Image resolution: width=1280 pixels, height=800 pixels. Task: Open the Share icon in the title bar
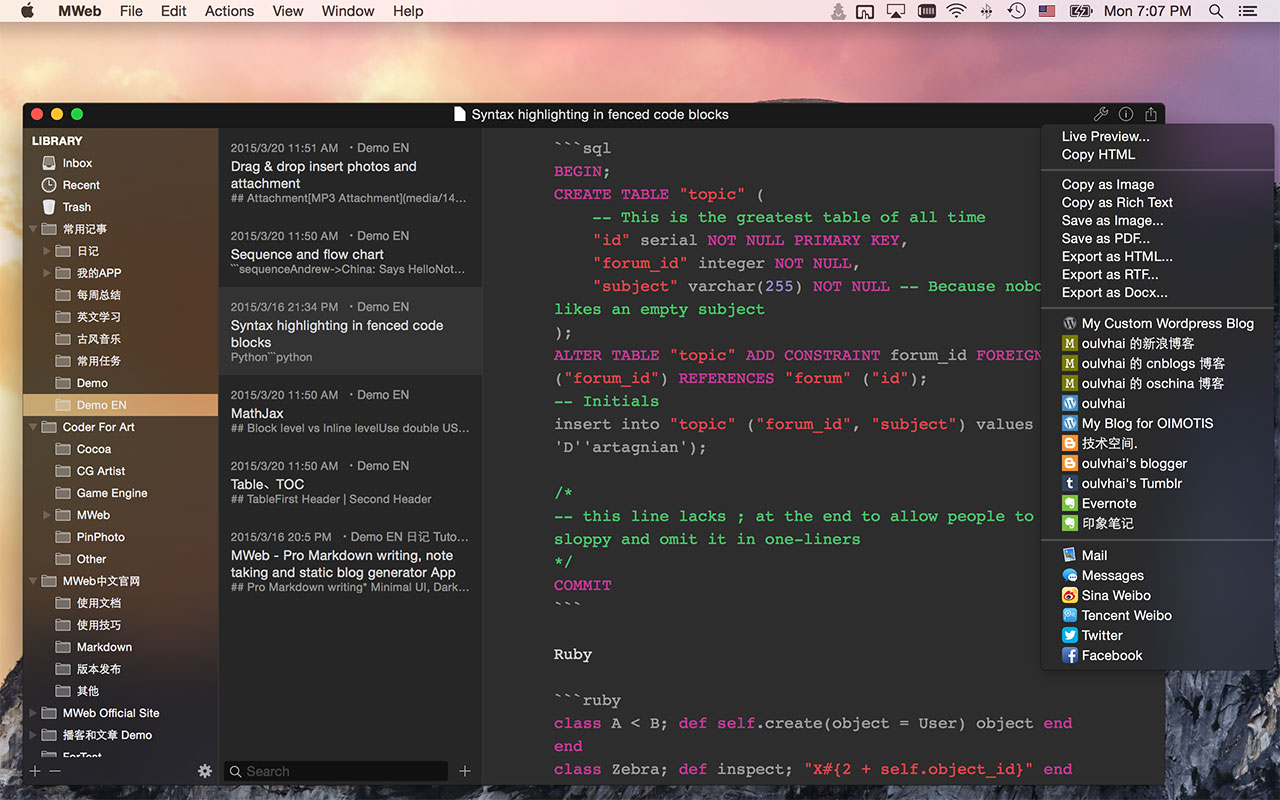[x=1151, y=113]
